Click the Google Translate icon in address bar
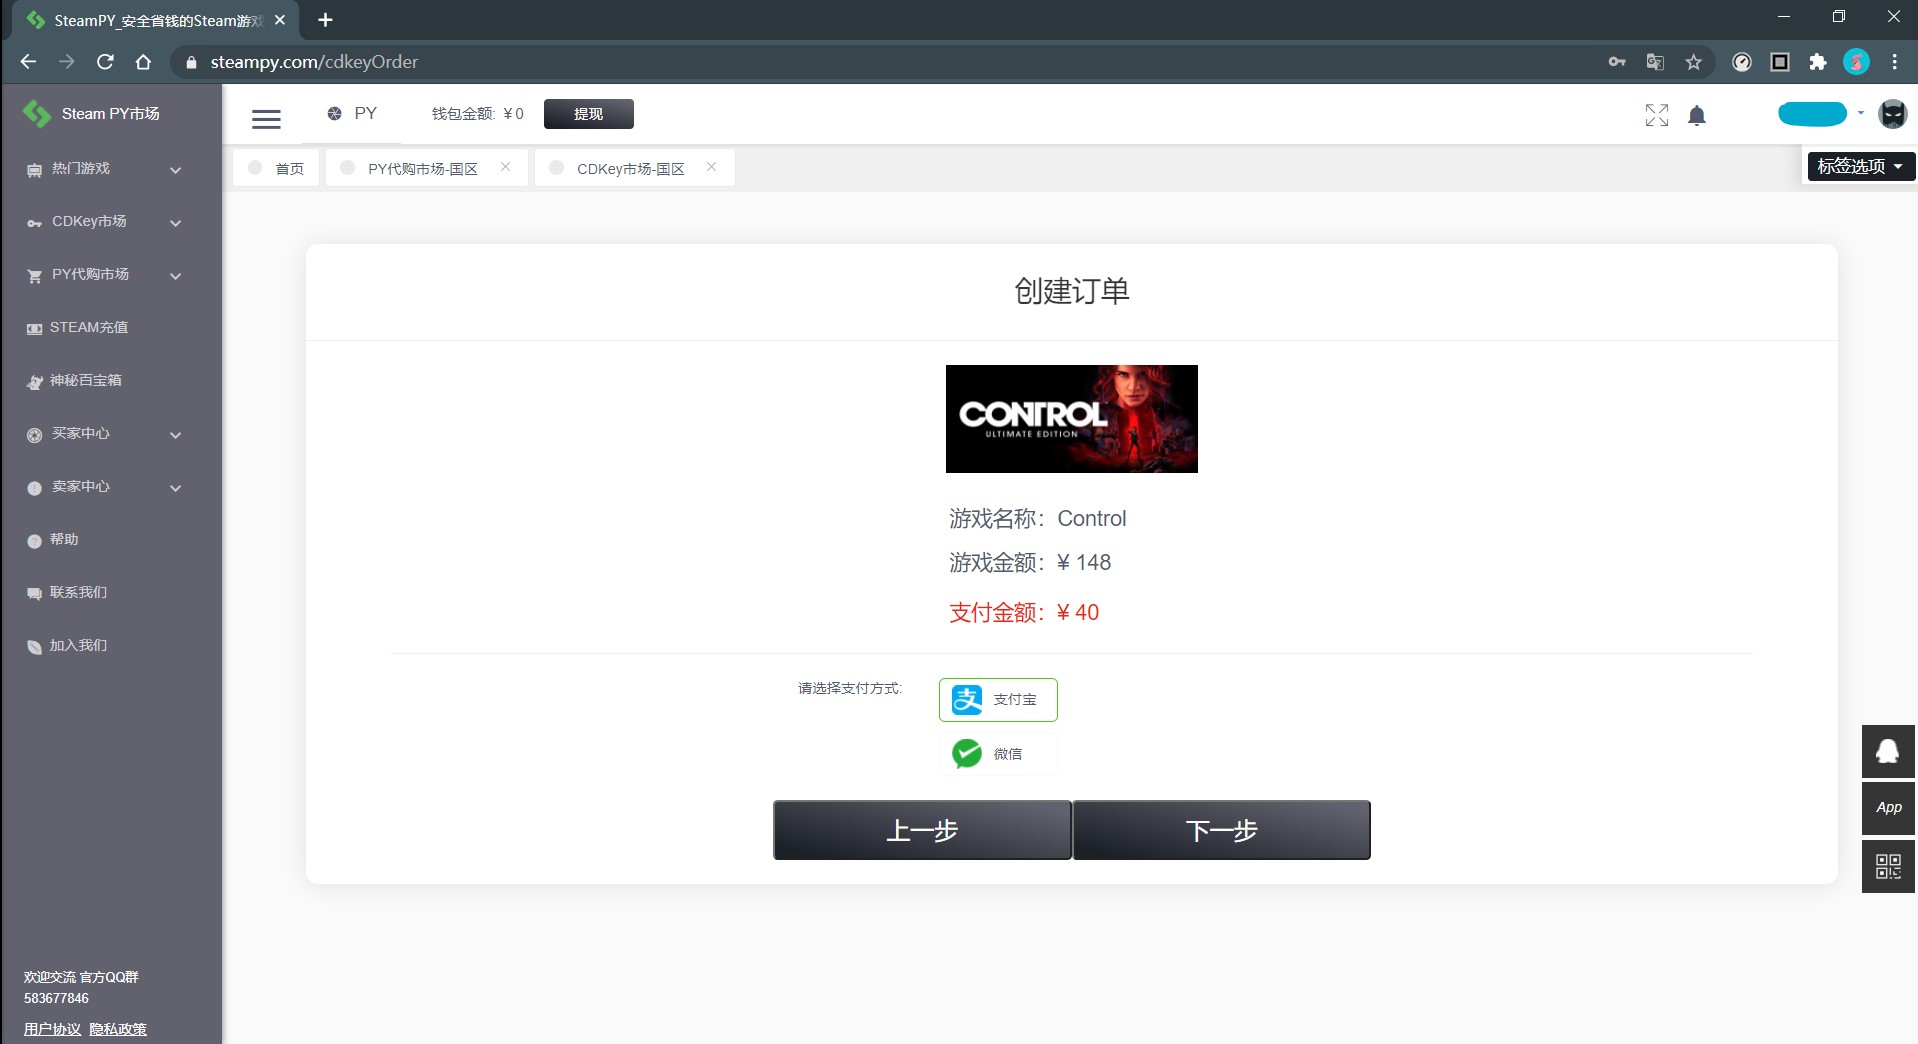Image resolution: width=1918 pixels, height=1044 pixels. point(1655,62)
